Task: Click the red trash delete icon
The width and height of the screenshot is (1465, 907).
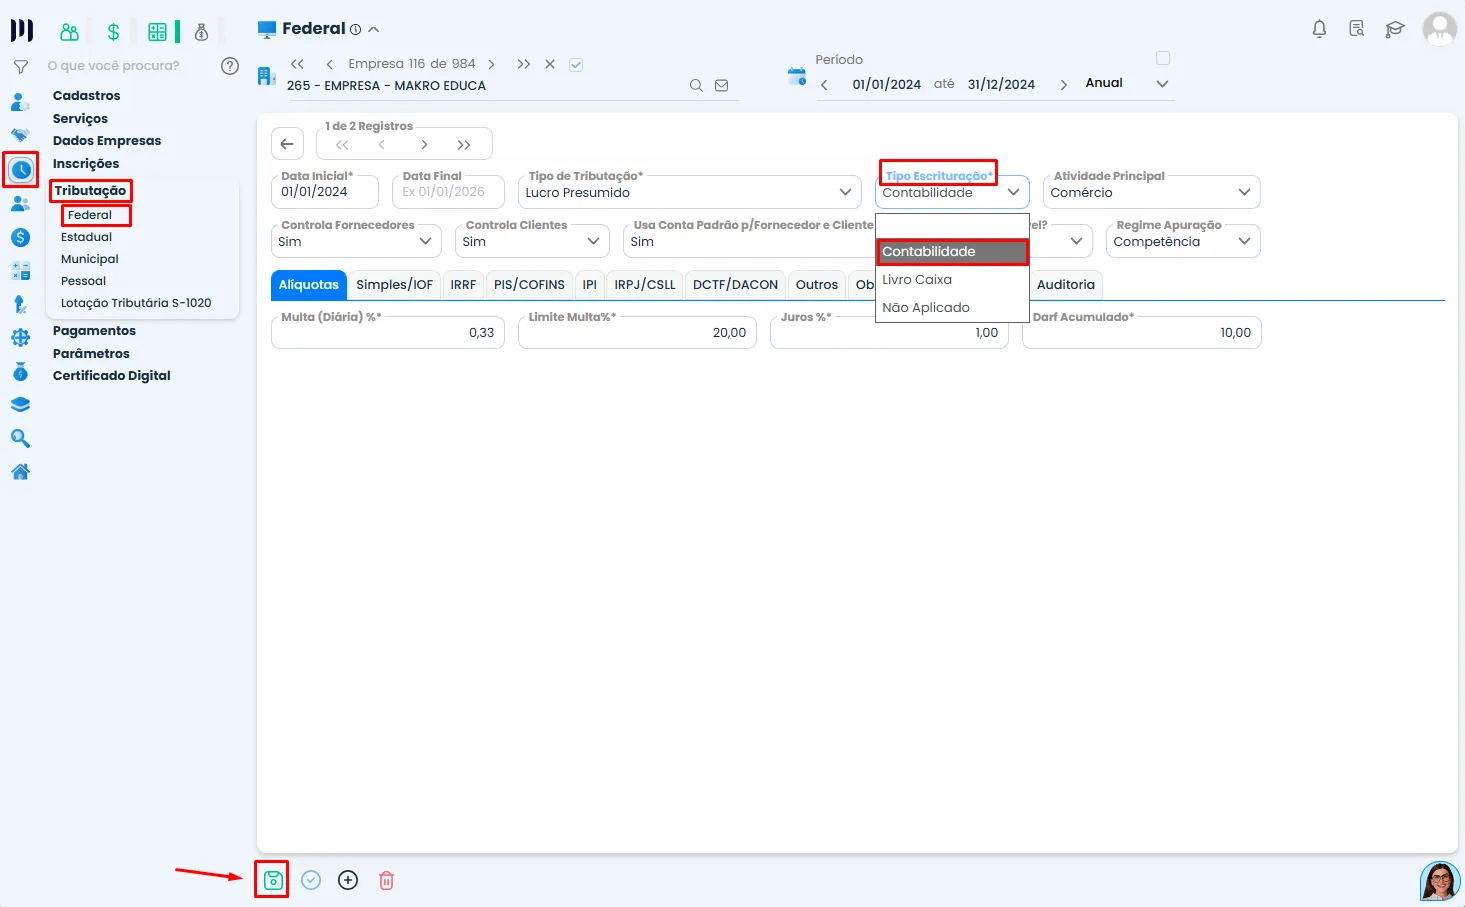Action: [386, 880]
